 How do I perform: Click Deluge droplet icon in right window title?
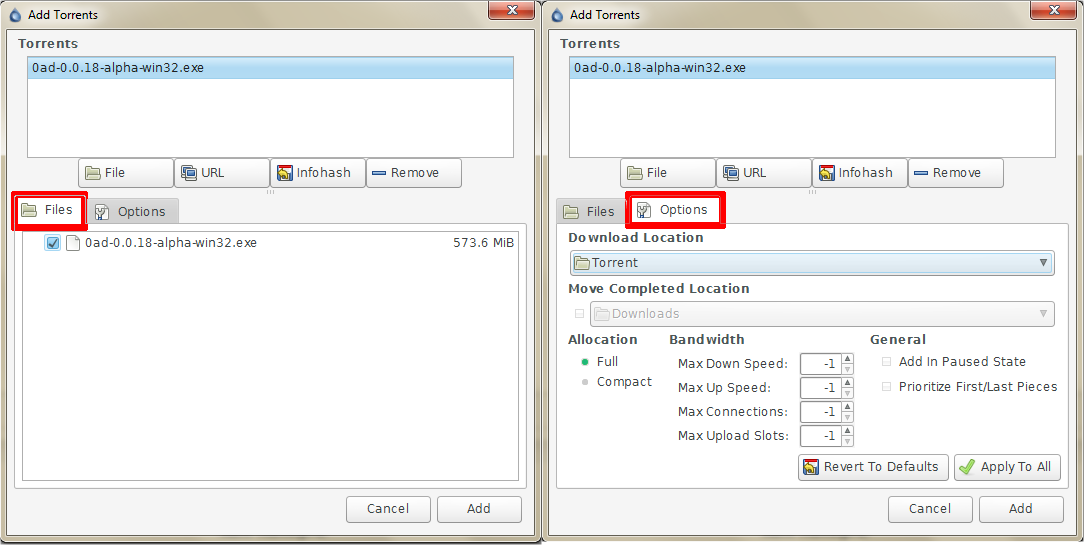pyautogui.click(x=557, y=15)
